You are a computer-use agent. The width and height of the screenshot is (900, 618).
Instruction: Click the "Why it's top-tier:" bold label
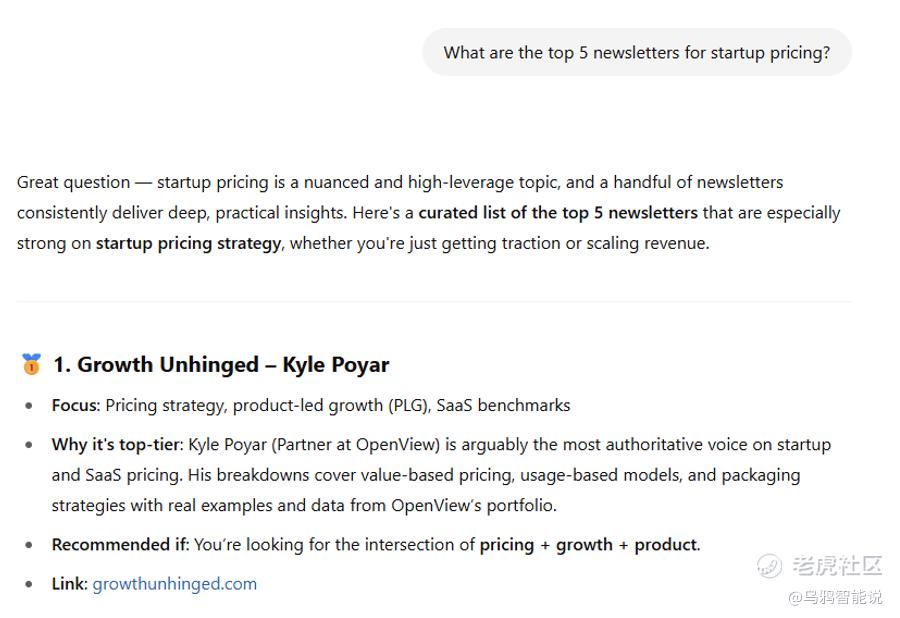[117, 445]
